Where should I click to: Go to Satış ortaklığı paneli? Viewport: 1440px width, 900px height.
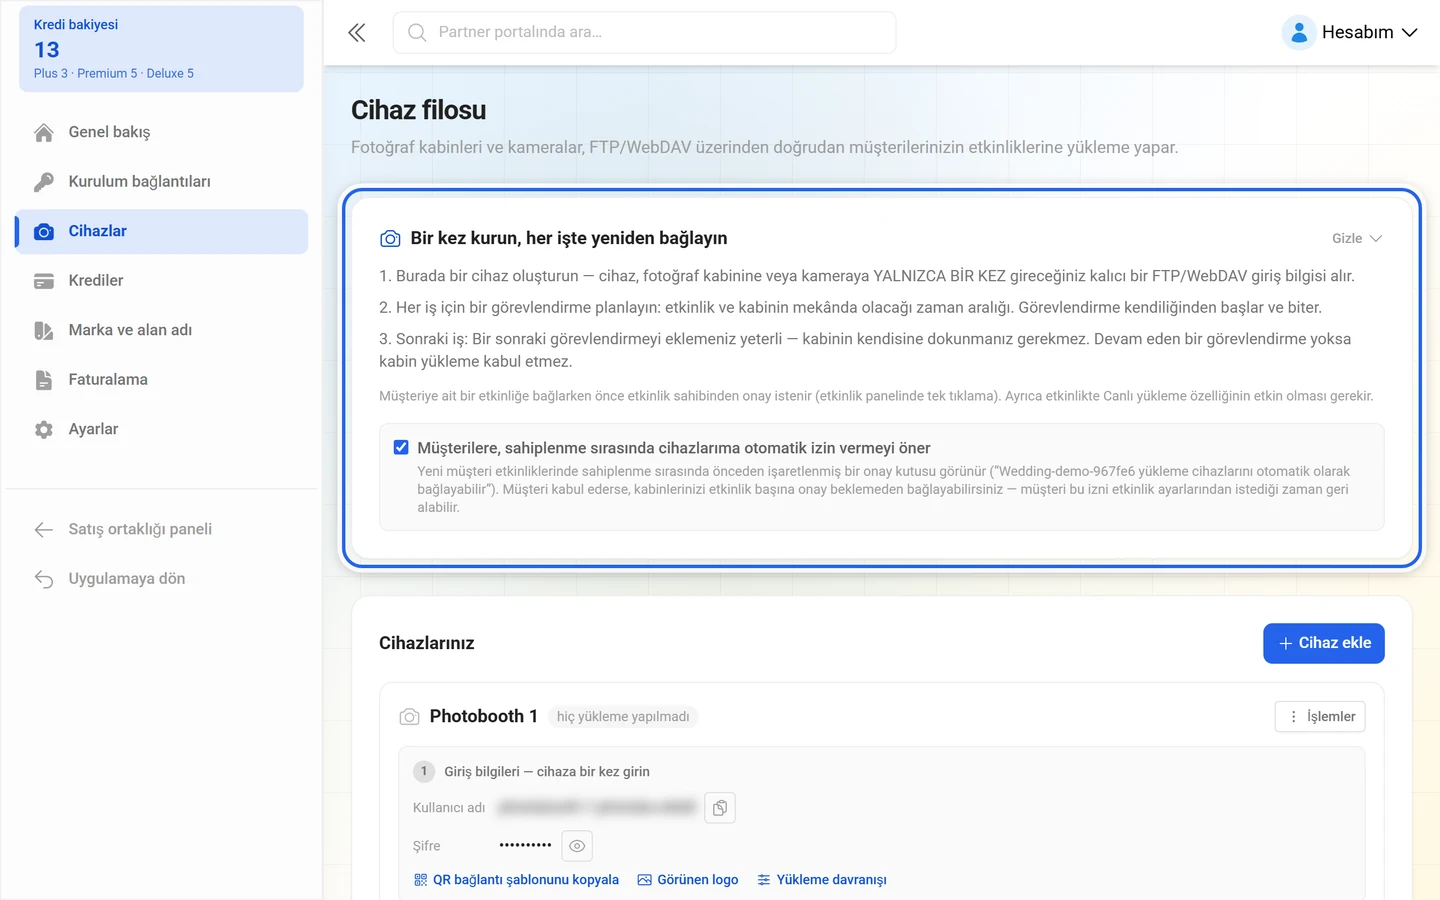point(161,529)
